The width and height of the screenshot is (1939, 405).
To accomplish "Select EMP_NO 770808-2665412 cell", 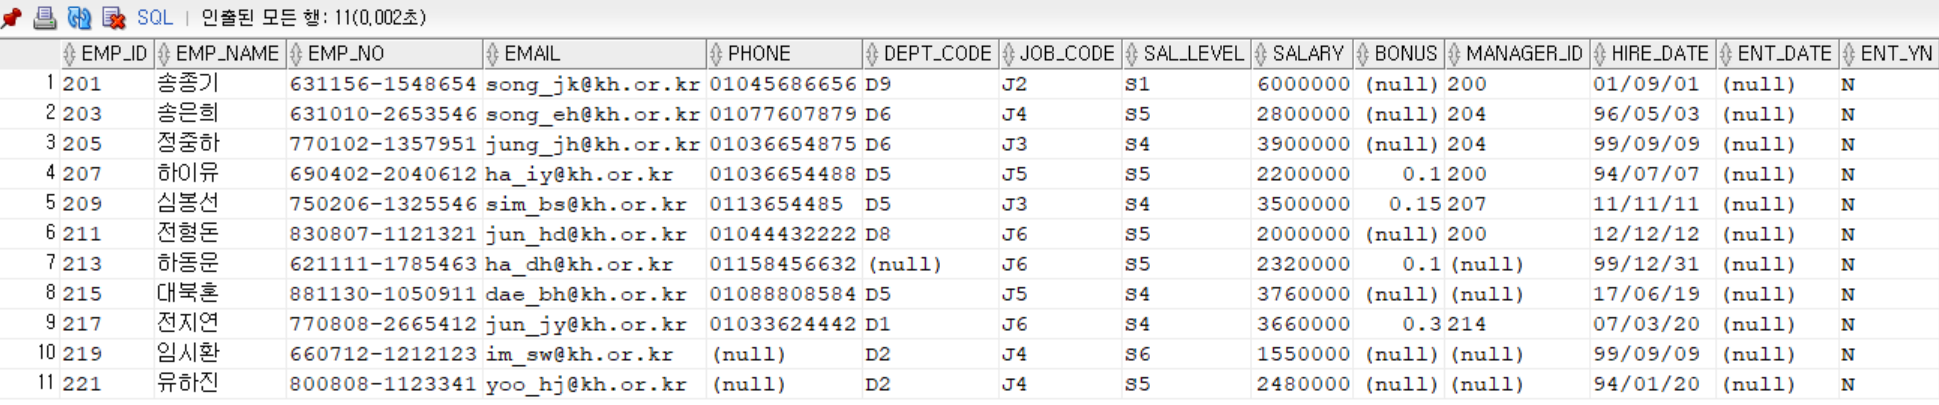I will [x=384, y=324].
